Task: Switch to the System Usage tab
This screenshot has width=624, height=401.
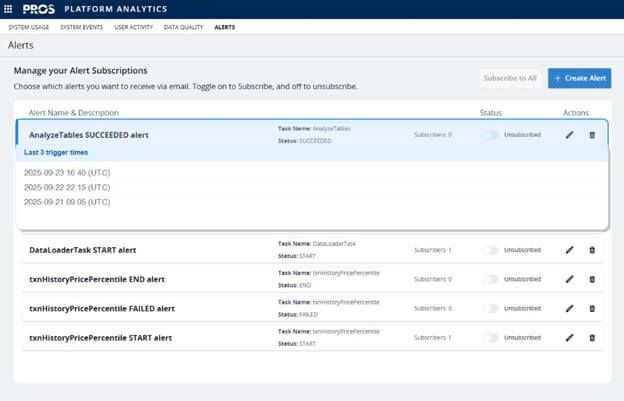Action: [28, 27]
